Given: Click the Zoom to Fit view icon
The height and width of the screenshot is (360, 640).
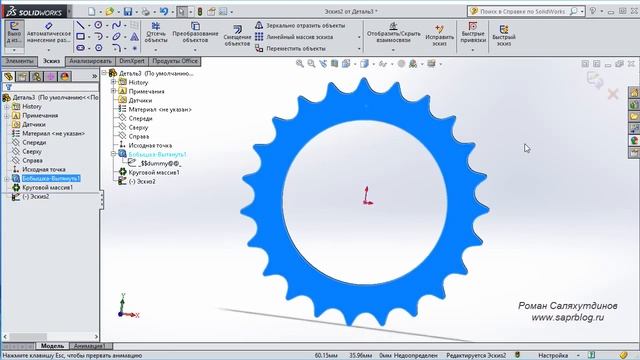Looking at the screenshot, I should [300, 64].
